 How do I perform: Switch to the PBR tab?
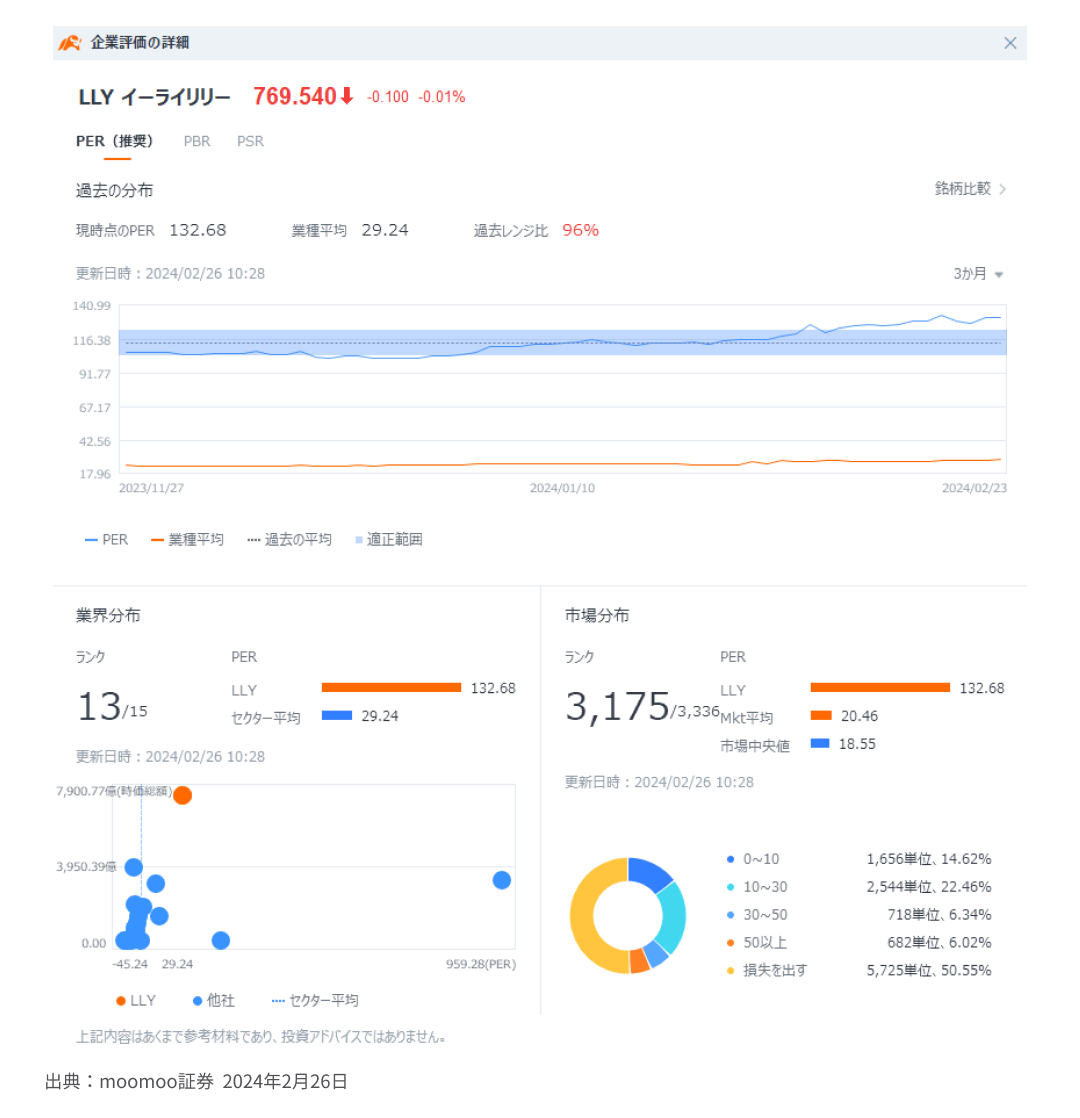[x=197, y=141]
